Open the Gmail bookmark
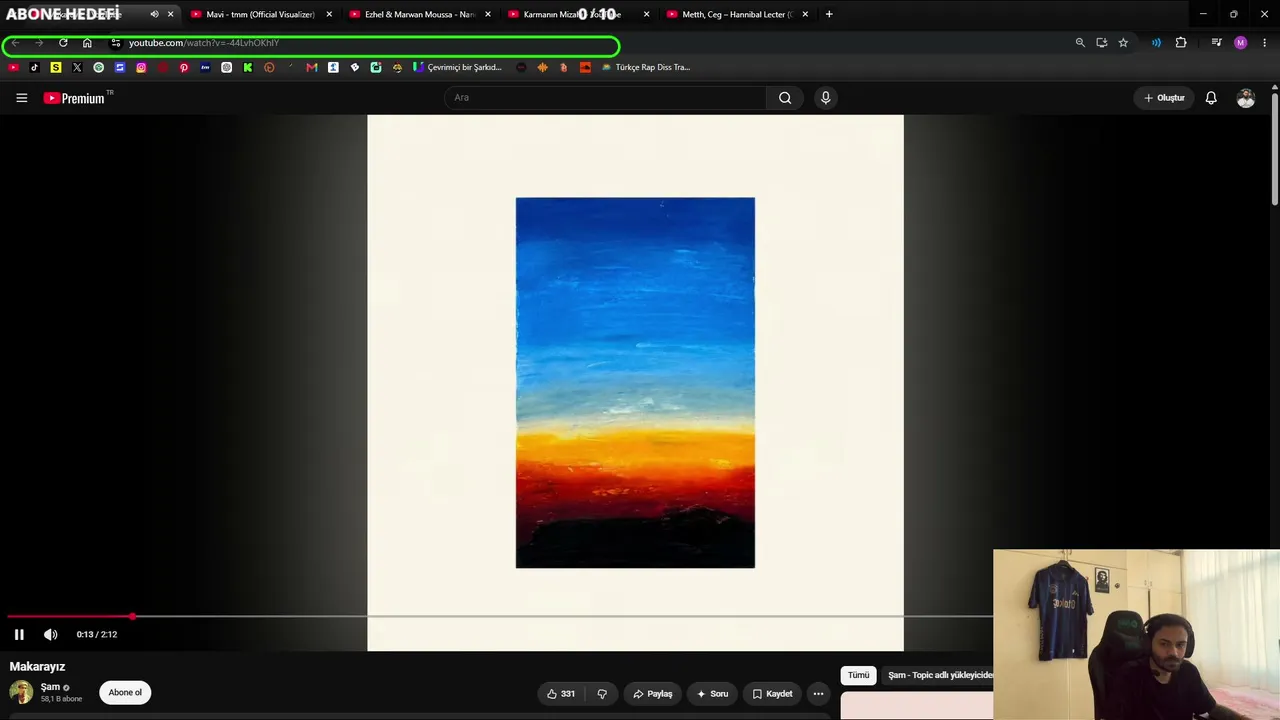This screenshot has width=1280, height=720. pos(312,67)
